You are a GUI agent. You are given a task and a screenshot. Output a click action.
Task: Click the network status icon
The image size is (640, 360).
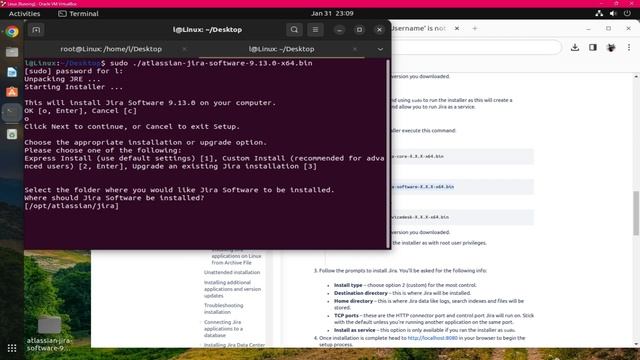(599, 13)
